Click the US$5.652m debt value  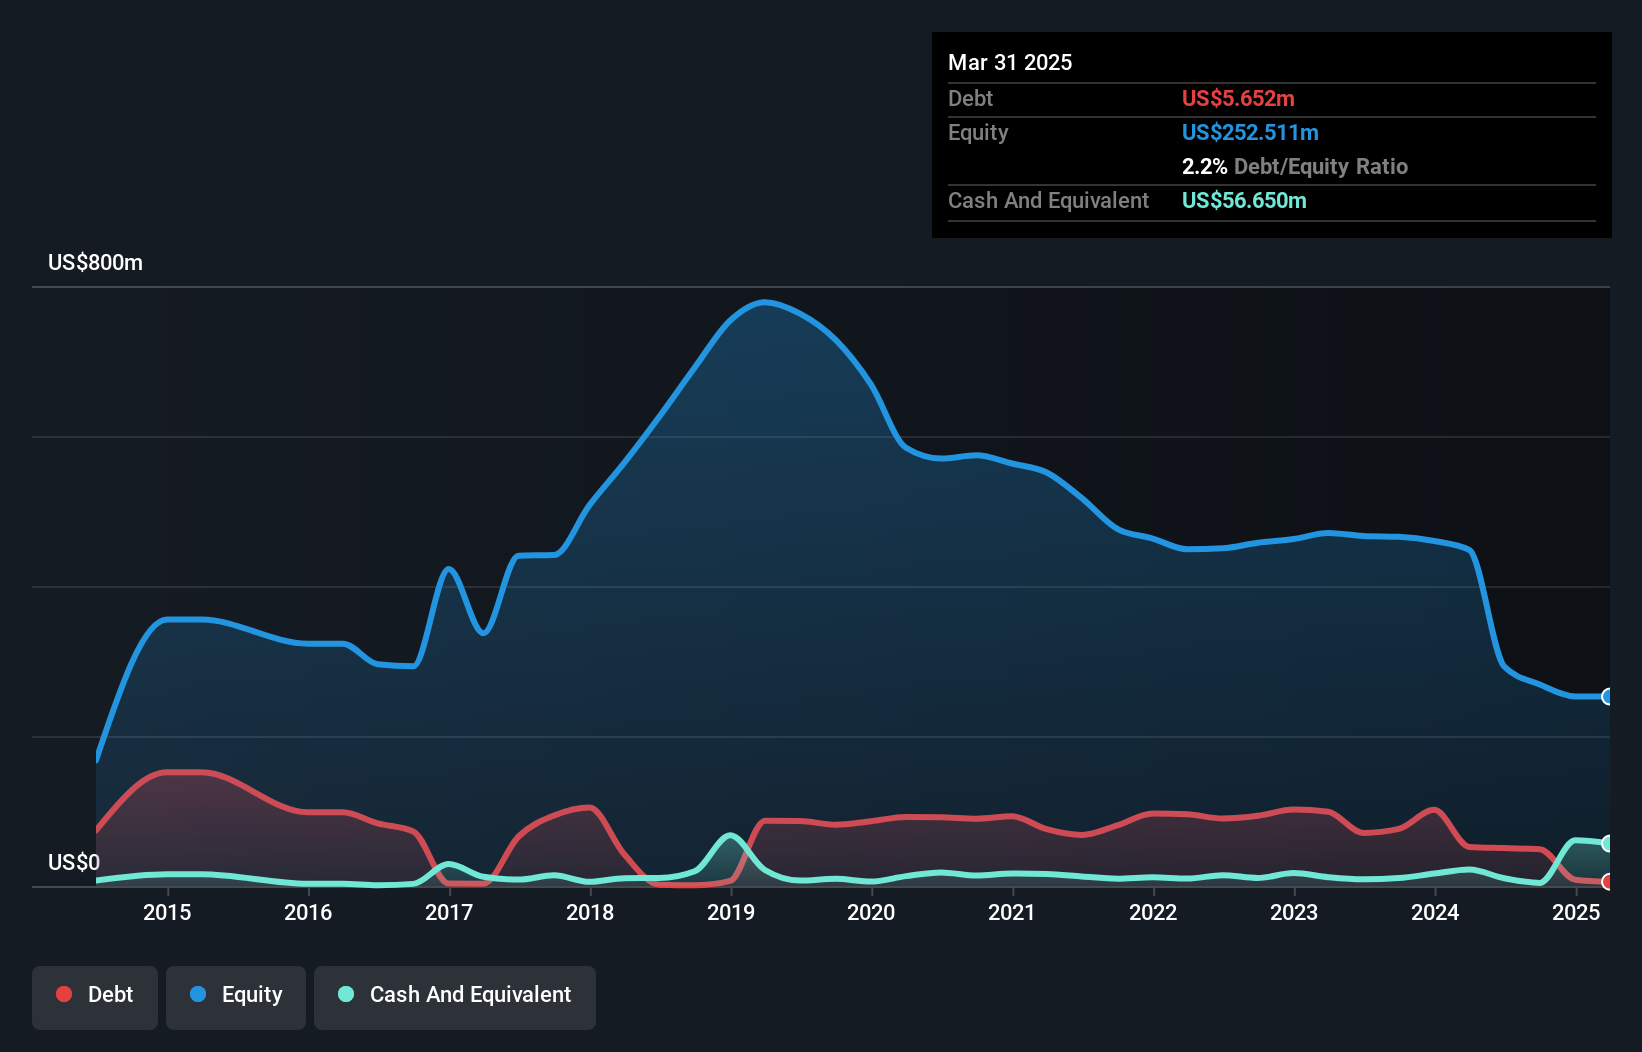[x=1238, y=98]
